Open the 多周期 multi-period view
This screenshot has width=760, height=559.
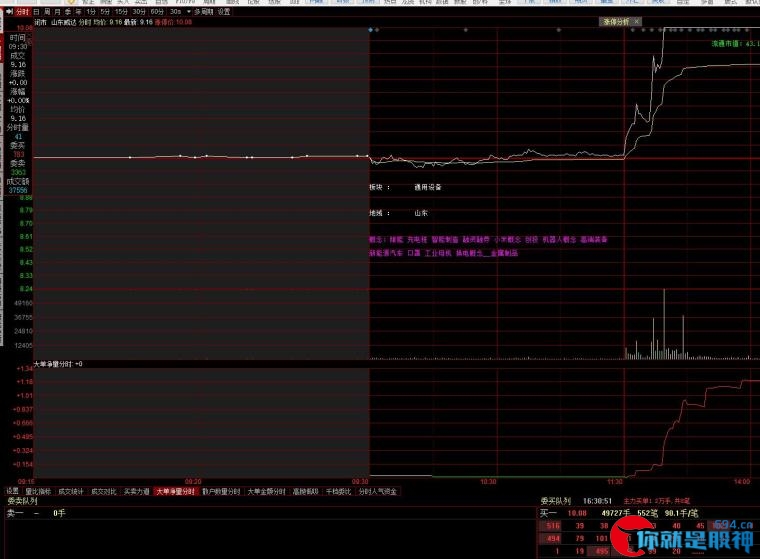coord(204,12)
